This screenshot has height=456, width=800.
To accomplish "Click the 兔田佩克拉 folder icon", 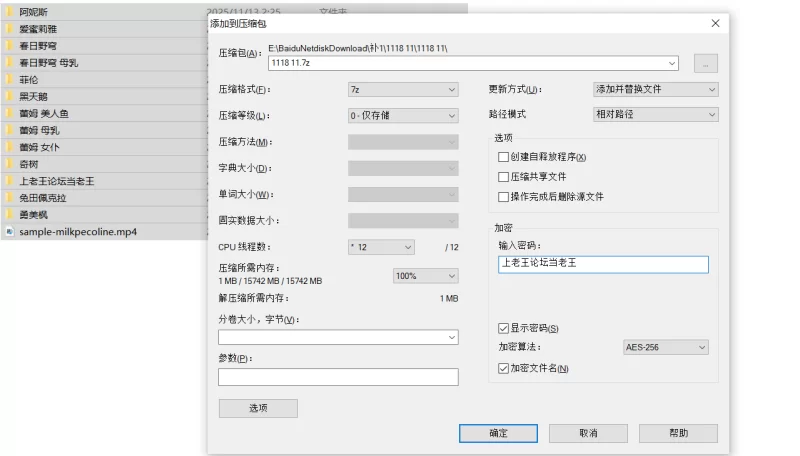I will (x=9, y=198).
